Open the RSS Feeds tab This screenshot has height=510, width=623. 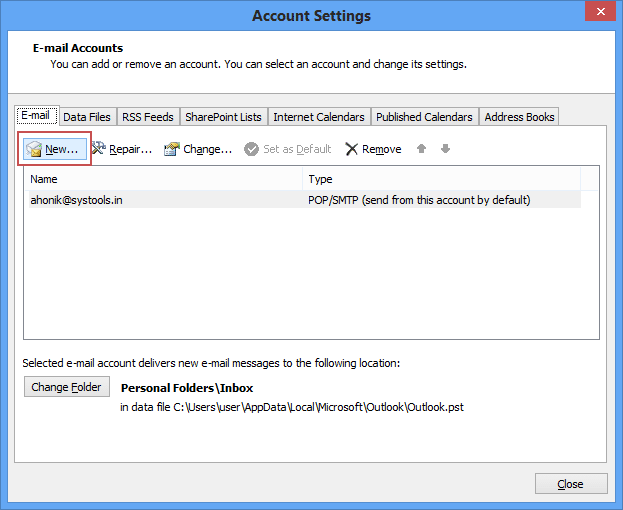pos(148,117)
